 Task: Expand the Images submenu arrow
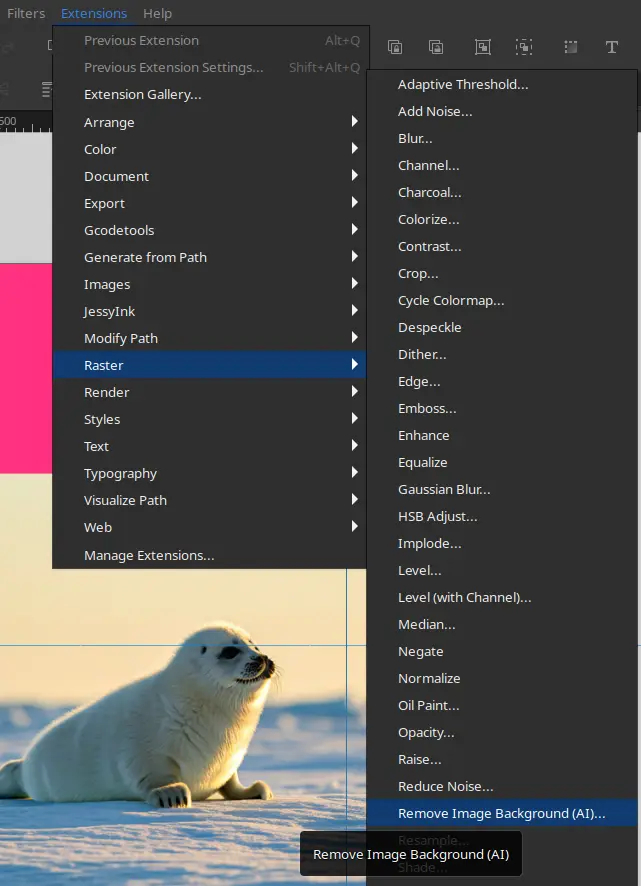click(354, 284)
